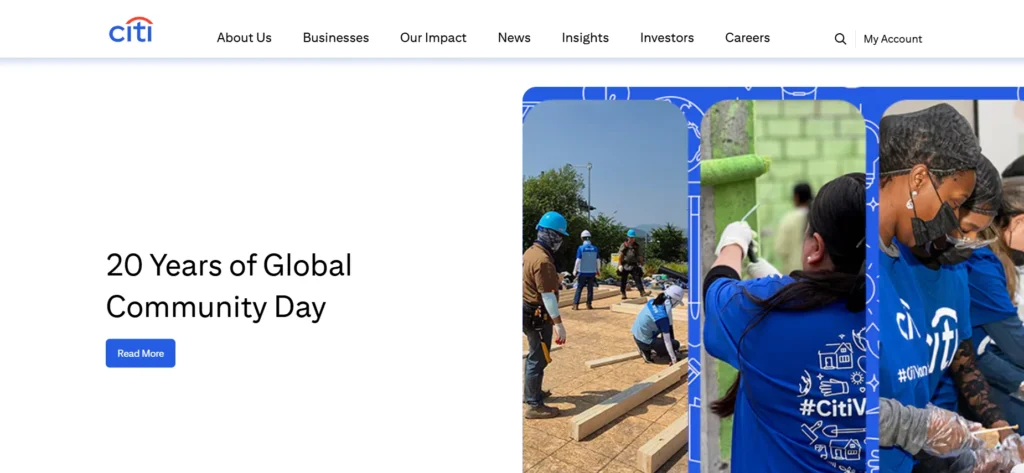
Task: Click the #CitiV hashtag on blue shirt
Action: tap(833, 408)
